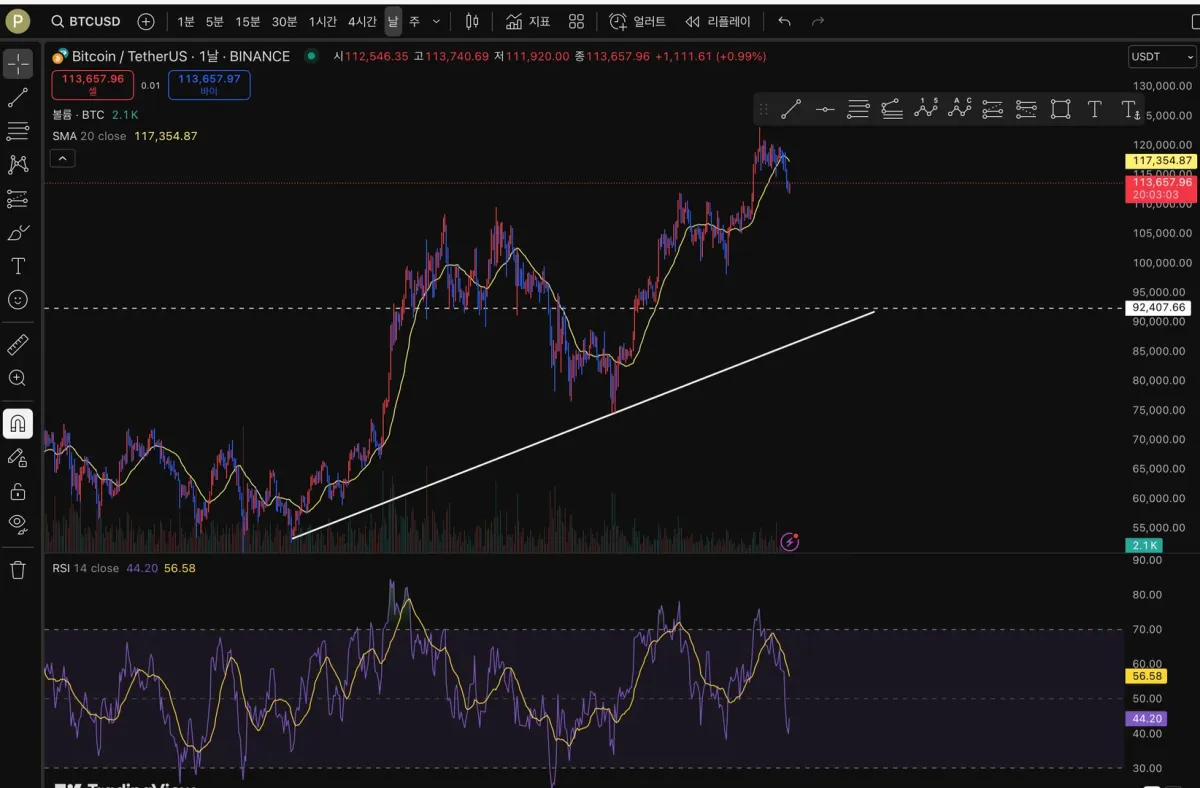Select the brush drawing tool
1200x788 pixels.
point(18,233)
